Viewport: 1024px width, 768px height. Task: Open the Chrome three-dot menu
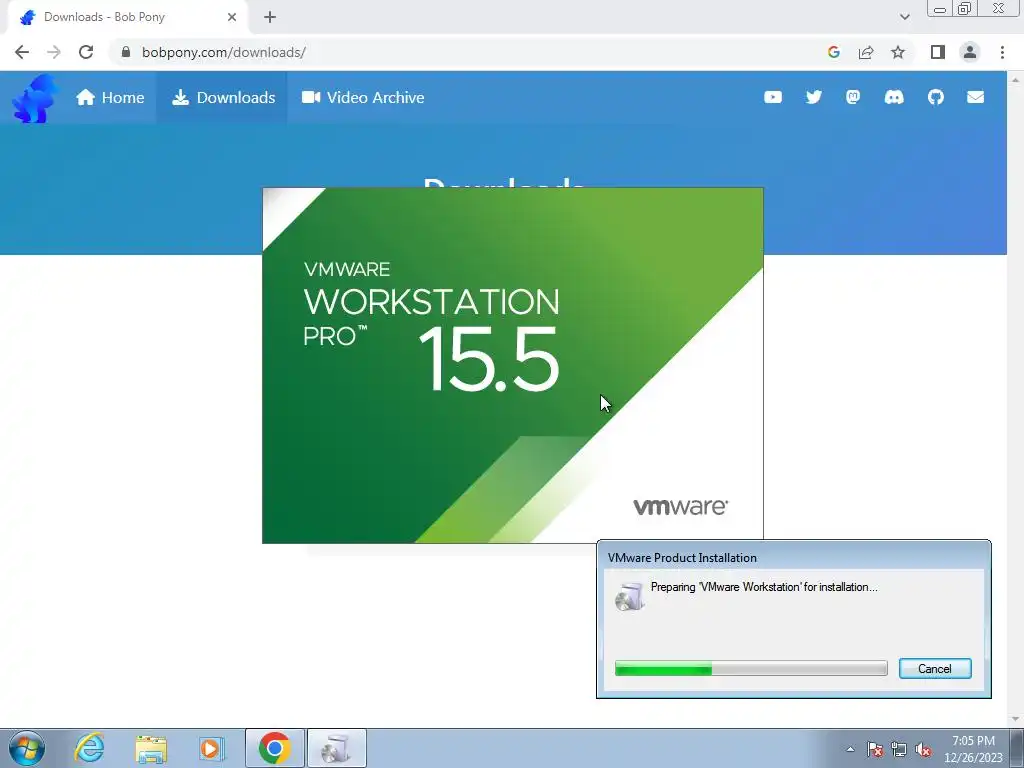pos(1002,52)
